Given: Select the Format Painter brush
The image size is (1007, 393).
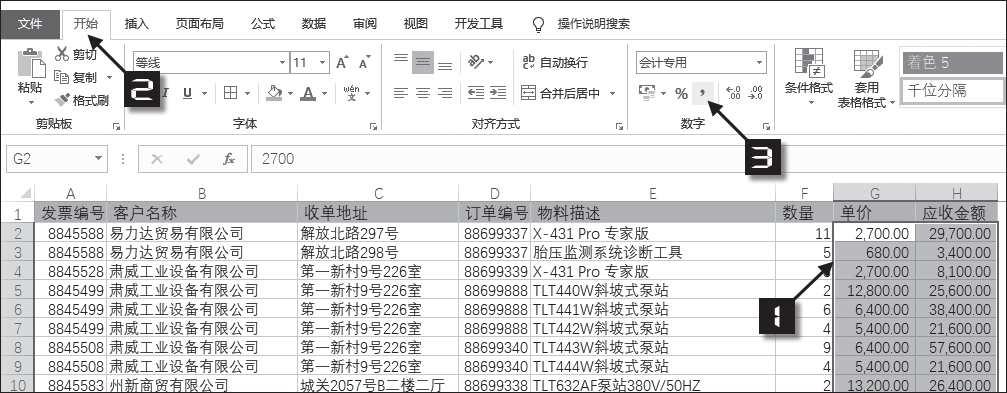Looking at the screenshot, I should [62, 100].
